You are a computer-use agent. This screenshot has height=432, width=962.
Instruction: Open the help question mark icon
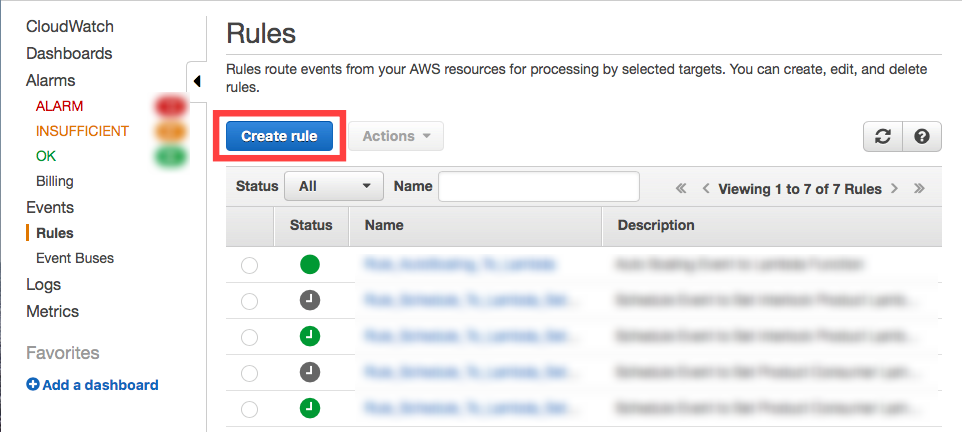click(x=922, y=137)
